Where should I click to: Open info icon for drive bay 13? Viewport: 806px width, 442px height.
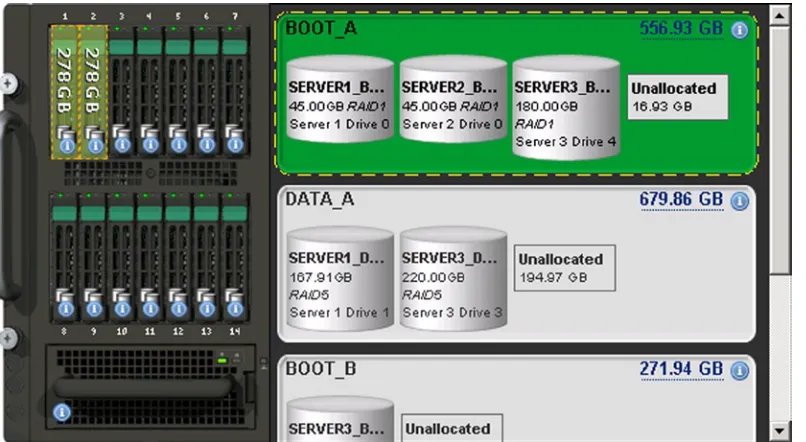[207, 309]
